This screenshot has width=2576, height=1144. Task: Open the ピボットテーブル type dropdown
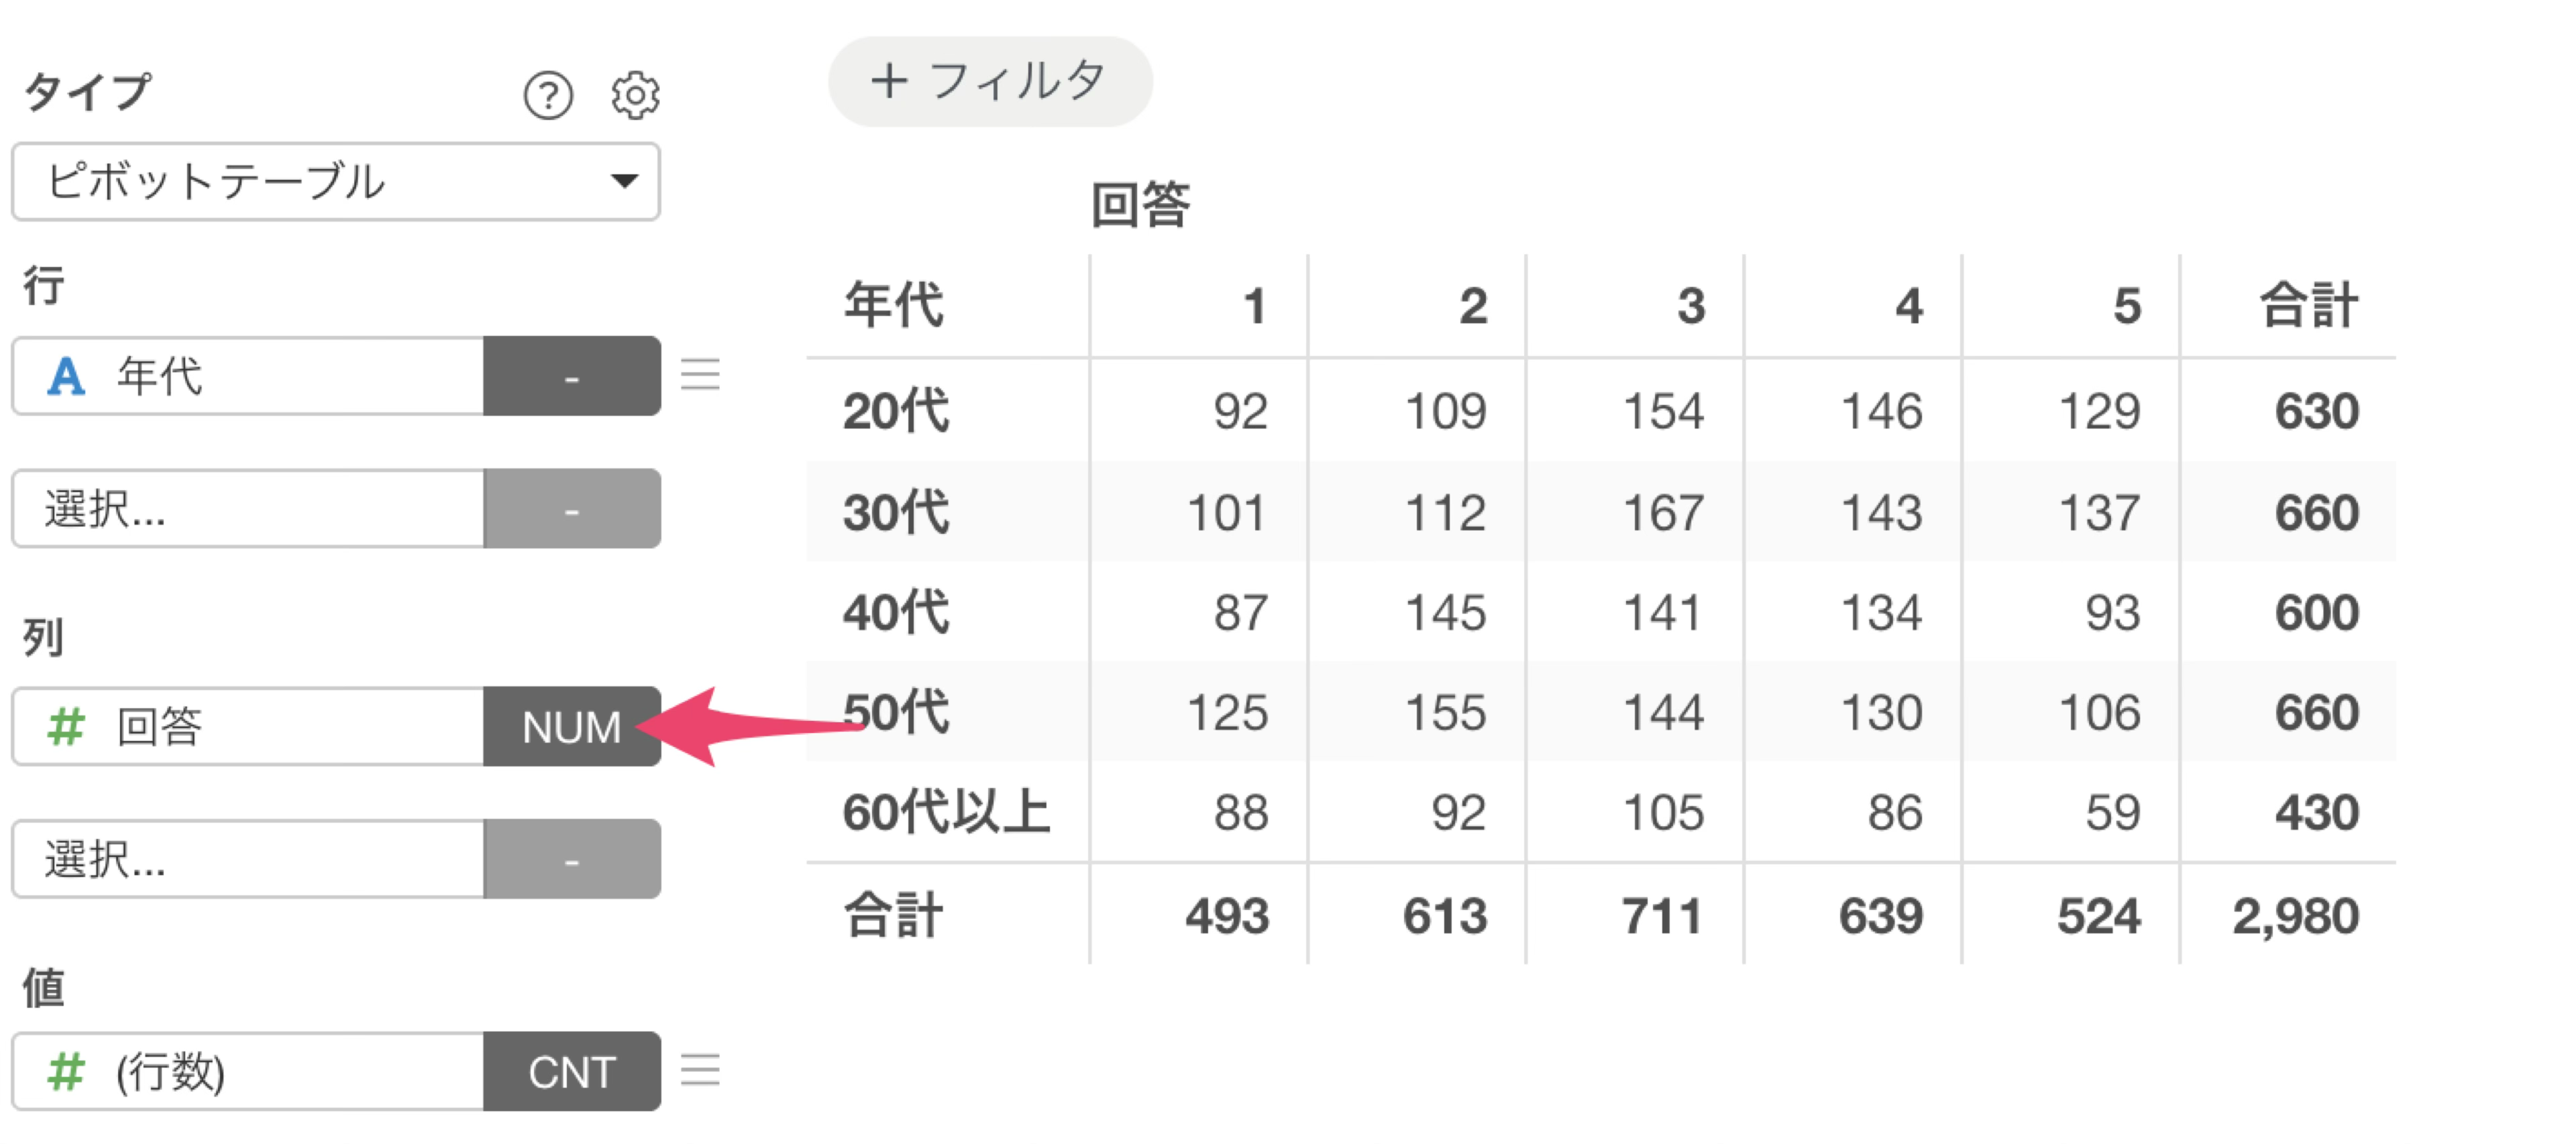336,181
